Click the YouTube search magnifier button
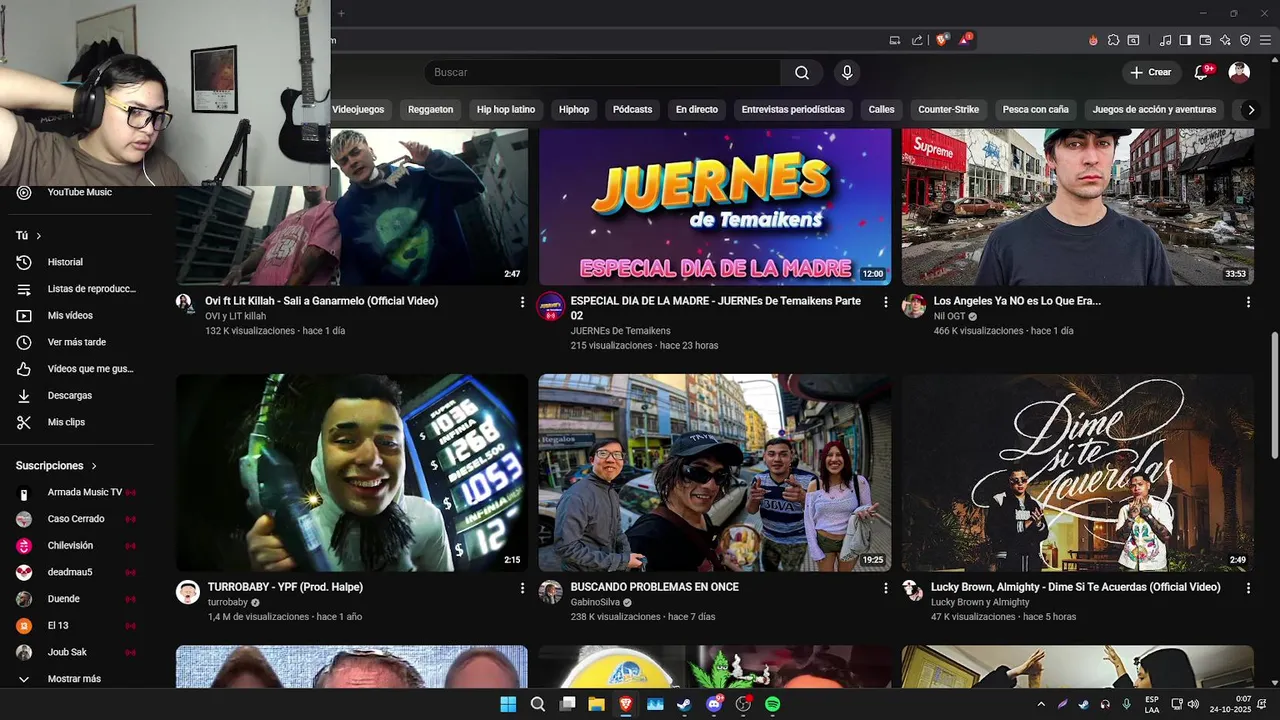The image size is (1280, 720). click(802, 72)
